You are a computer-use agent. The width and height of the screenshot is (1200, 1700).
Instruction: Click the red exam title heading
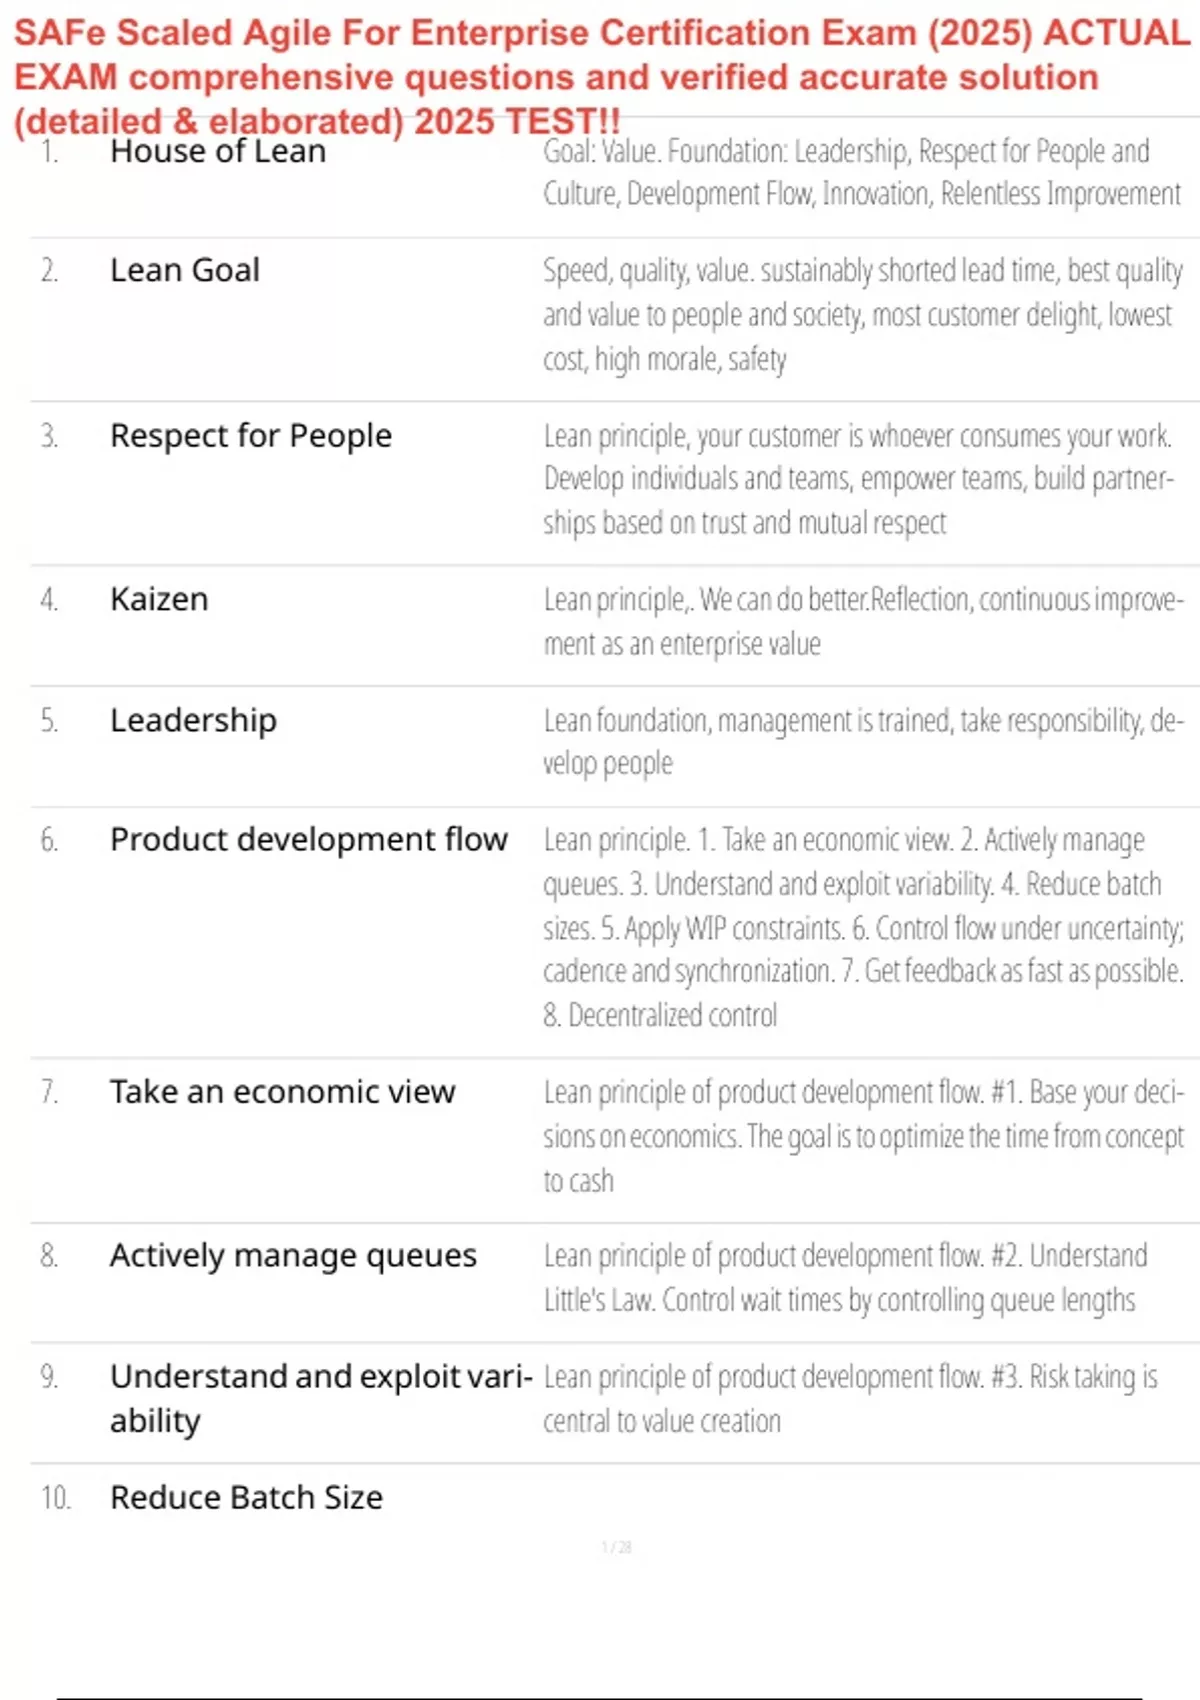(x=600, y=76)
